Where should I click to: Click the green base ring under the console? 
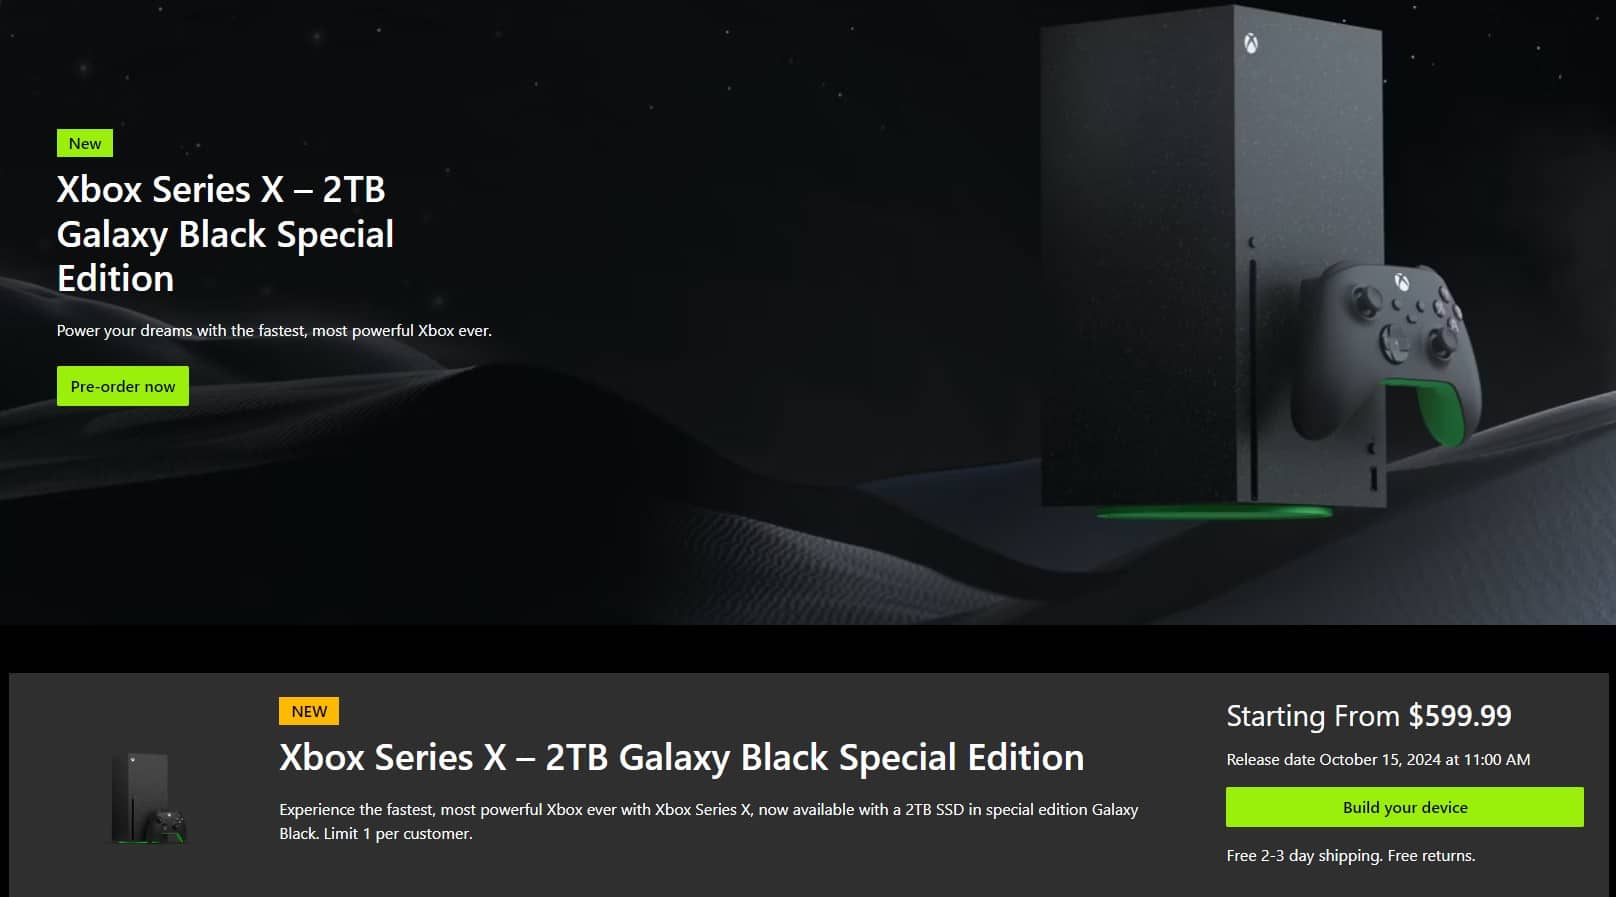tap(1214, 513)
